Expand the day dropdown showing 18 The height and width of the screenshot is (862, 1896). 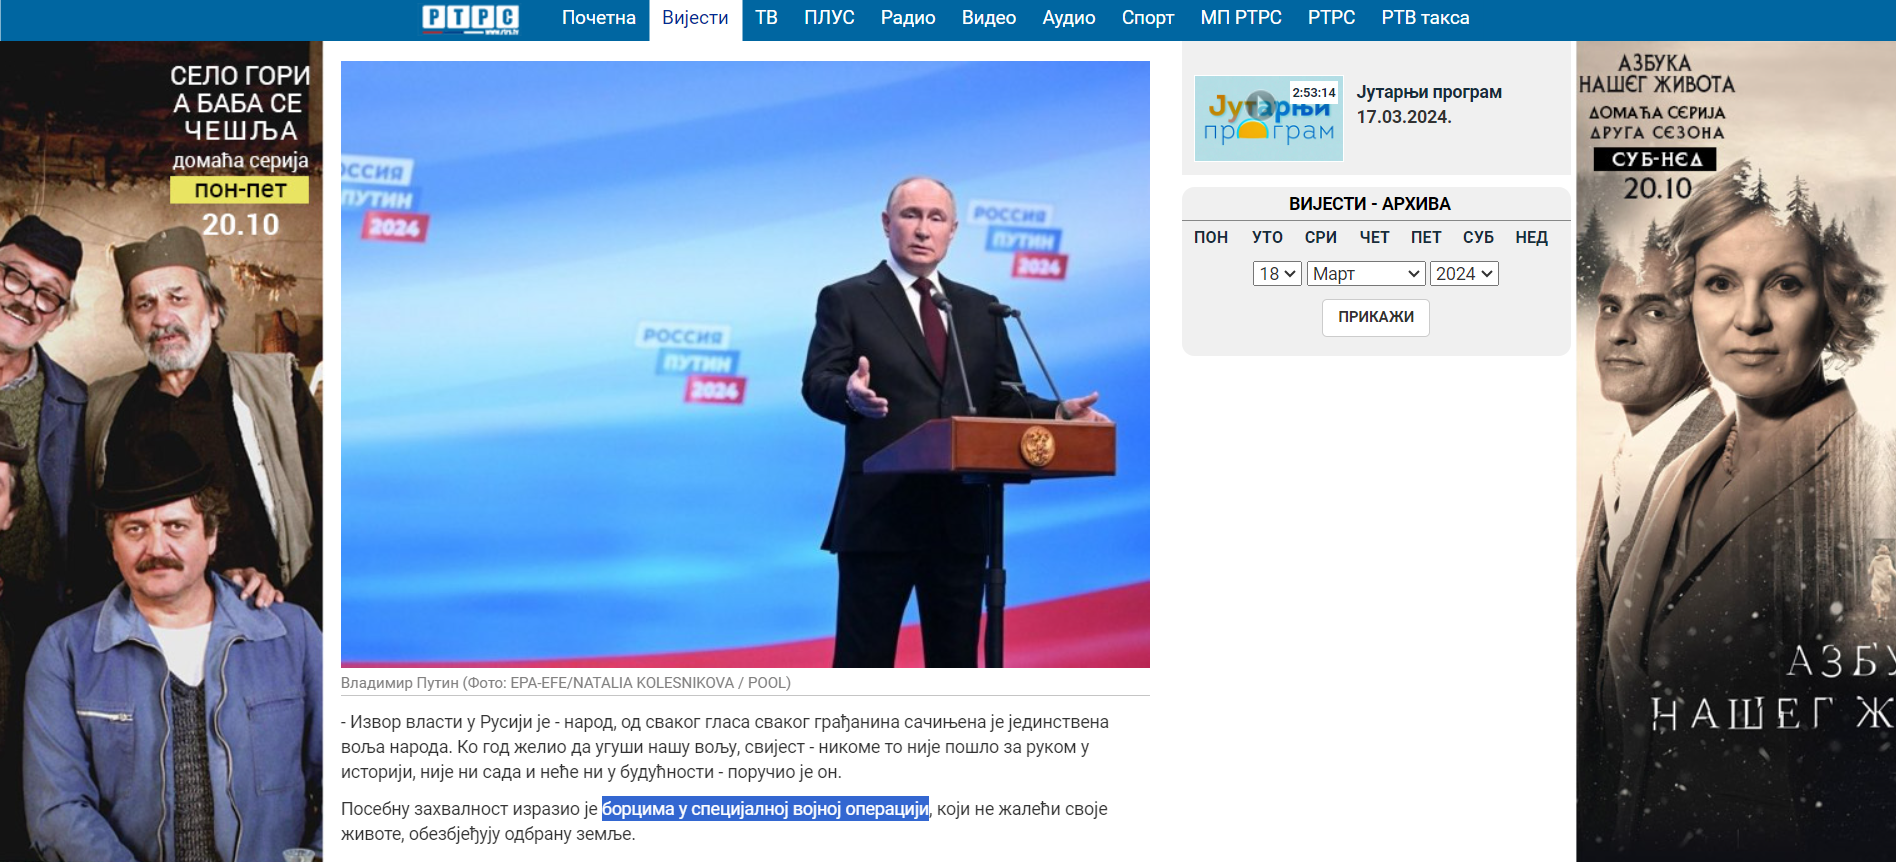(1277, 274)
